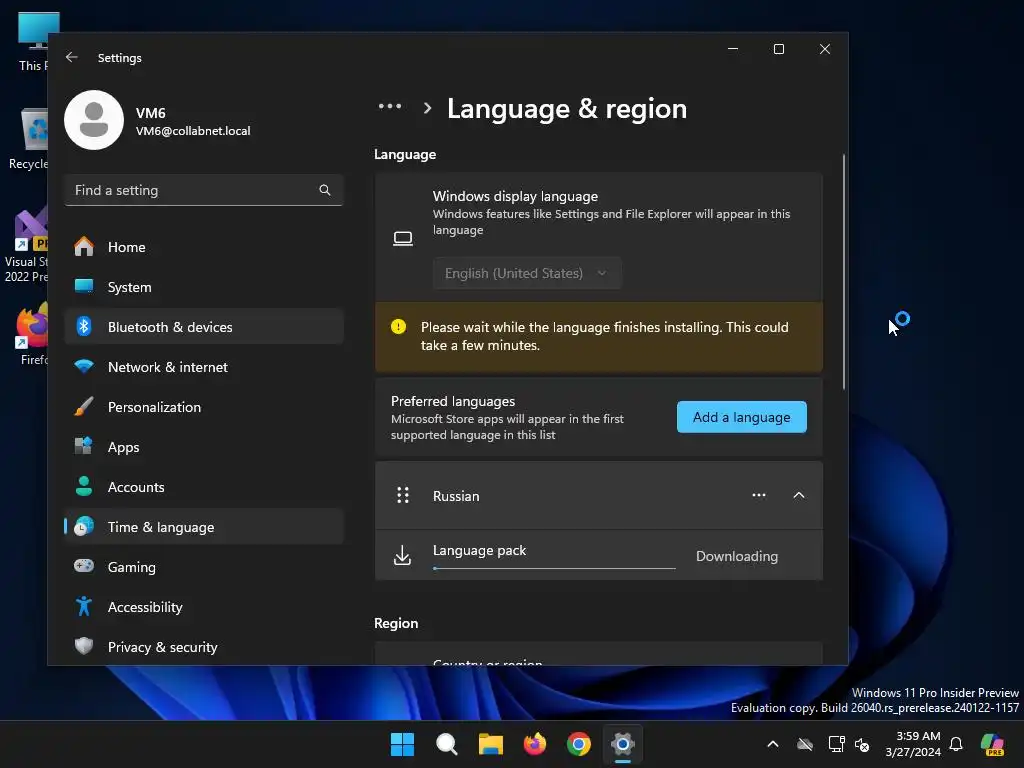Click the Language pack download icon
This screenshot has height=768, width=1024.
pos(402,556)
